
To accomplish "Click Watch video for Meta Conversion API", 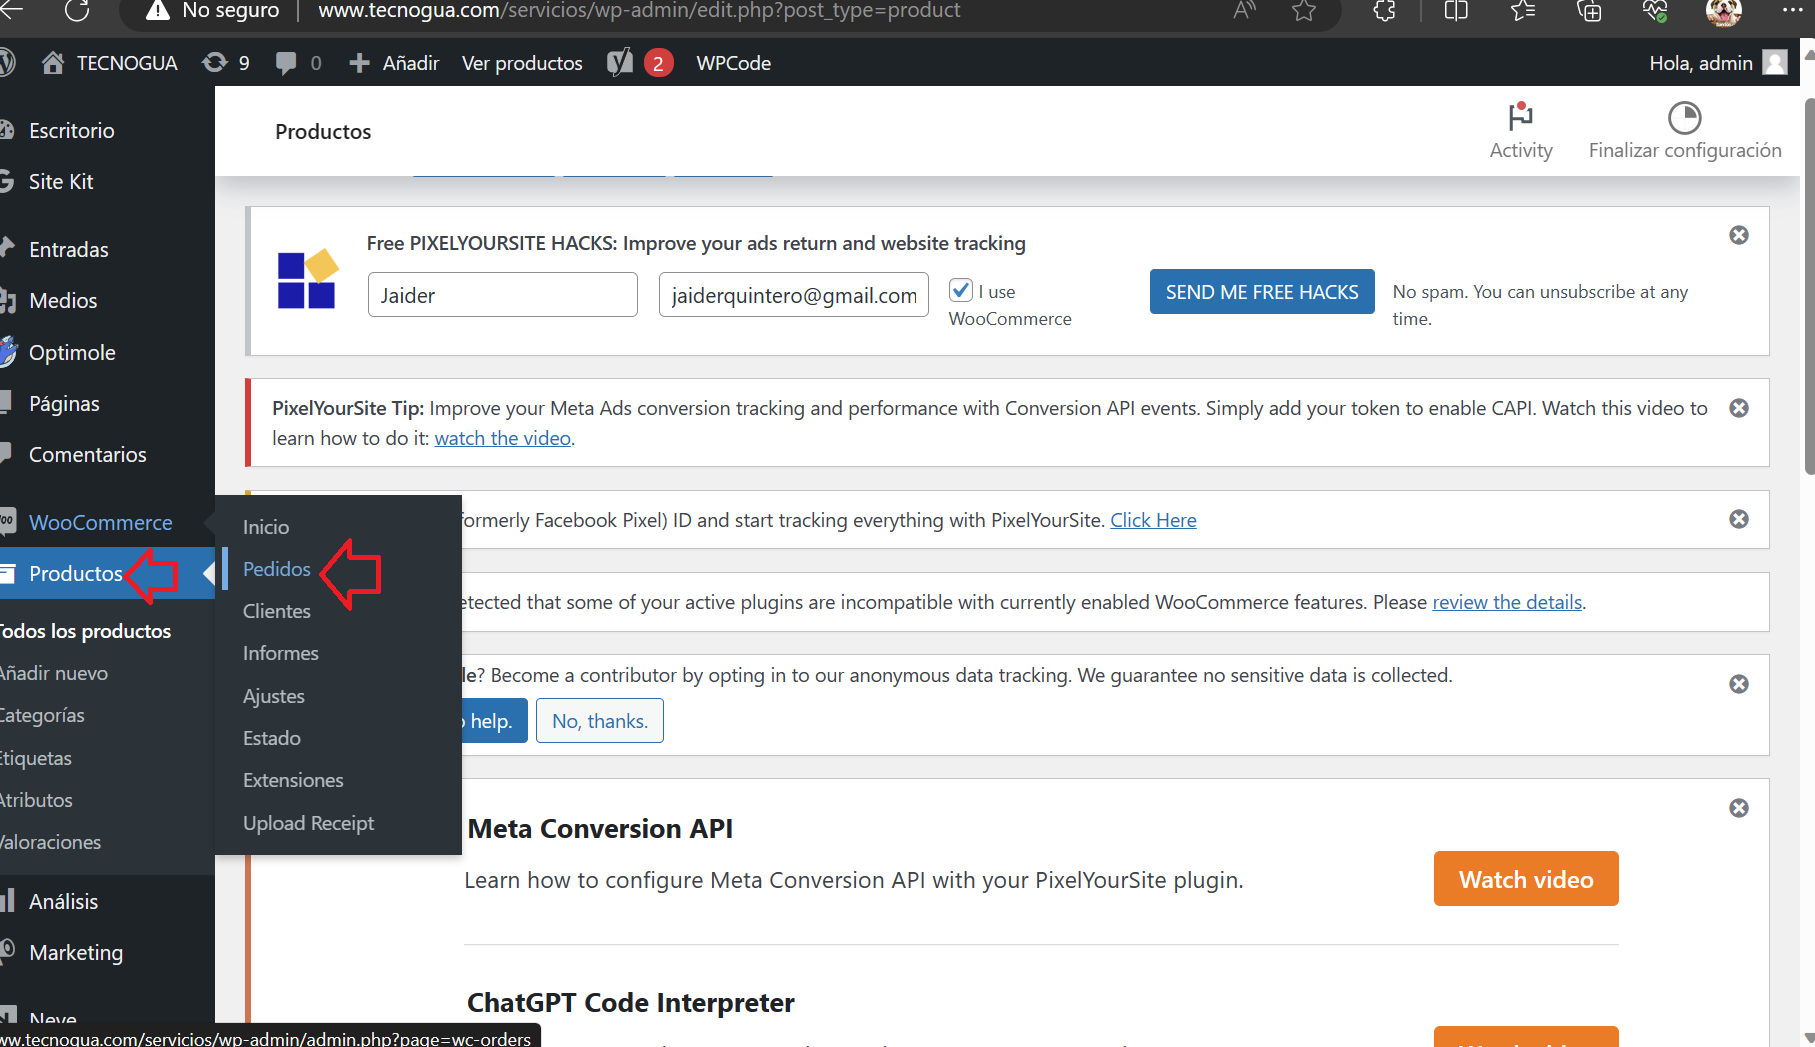I will (1526, 879).
